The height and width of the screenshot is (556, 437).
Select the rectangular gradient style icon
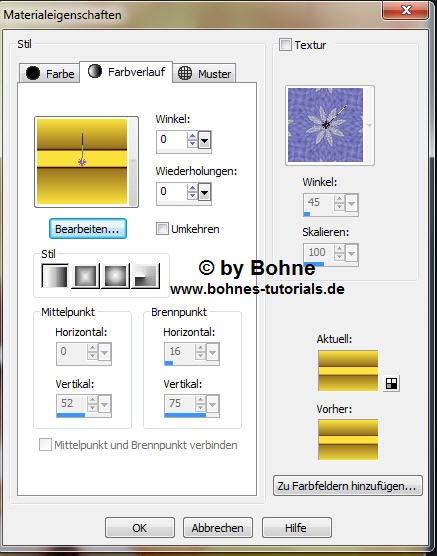coord(85,276)
